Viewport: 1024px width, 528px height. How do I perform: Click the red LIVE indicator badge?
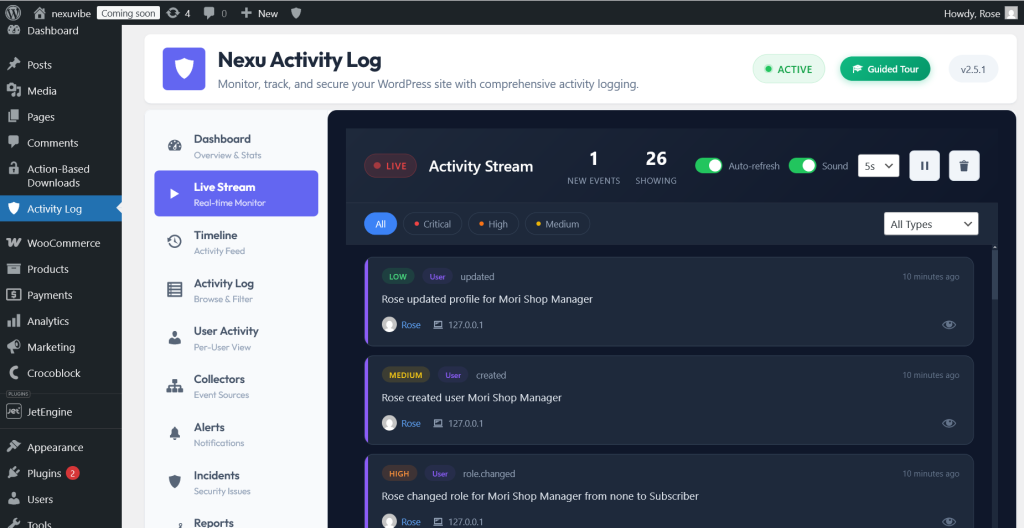click(390, 166)
